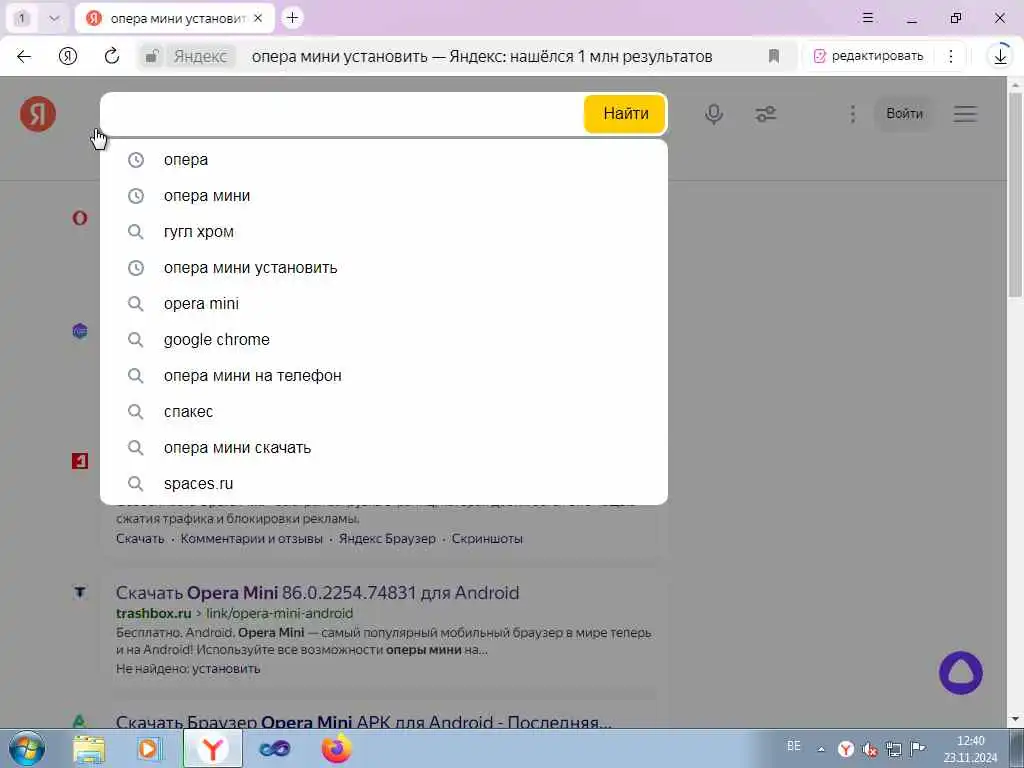Start voice search with the microphone icon

tap(714, 114)
